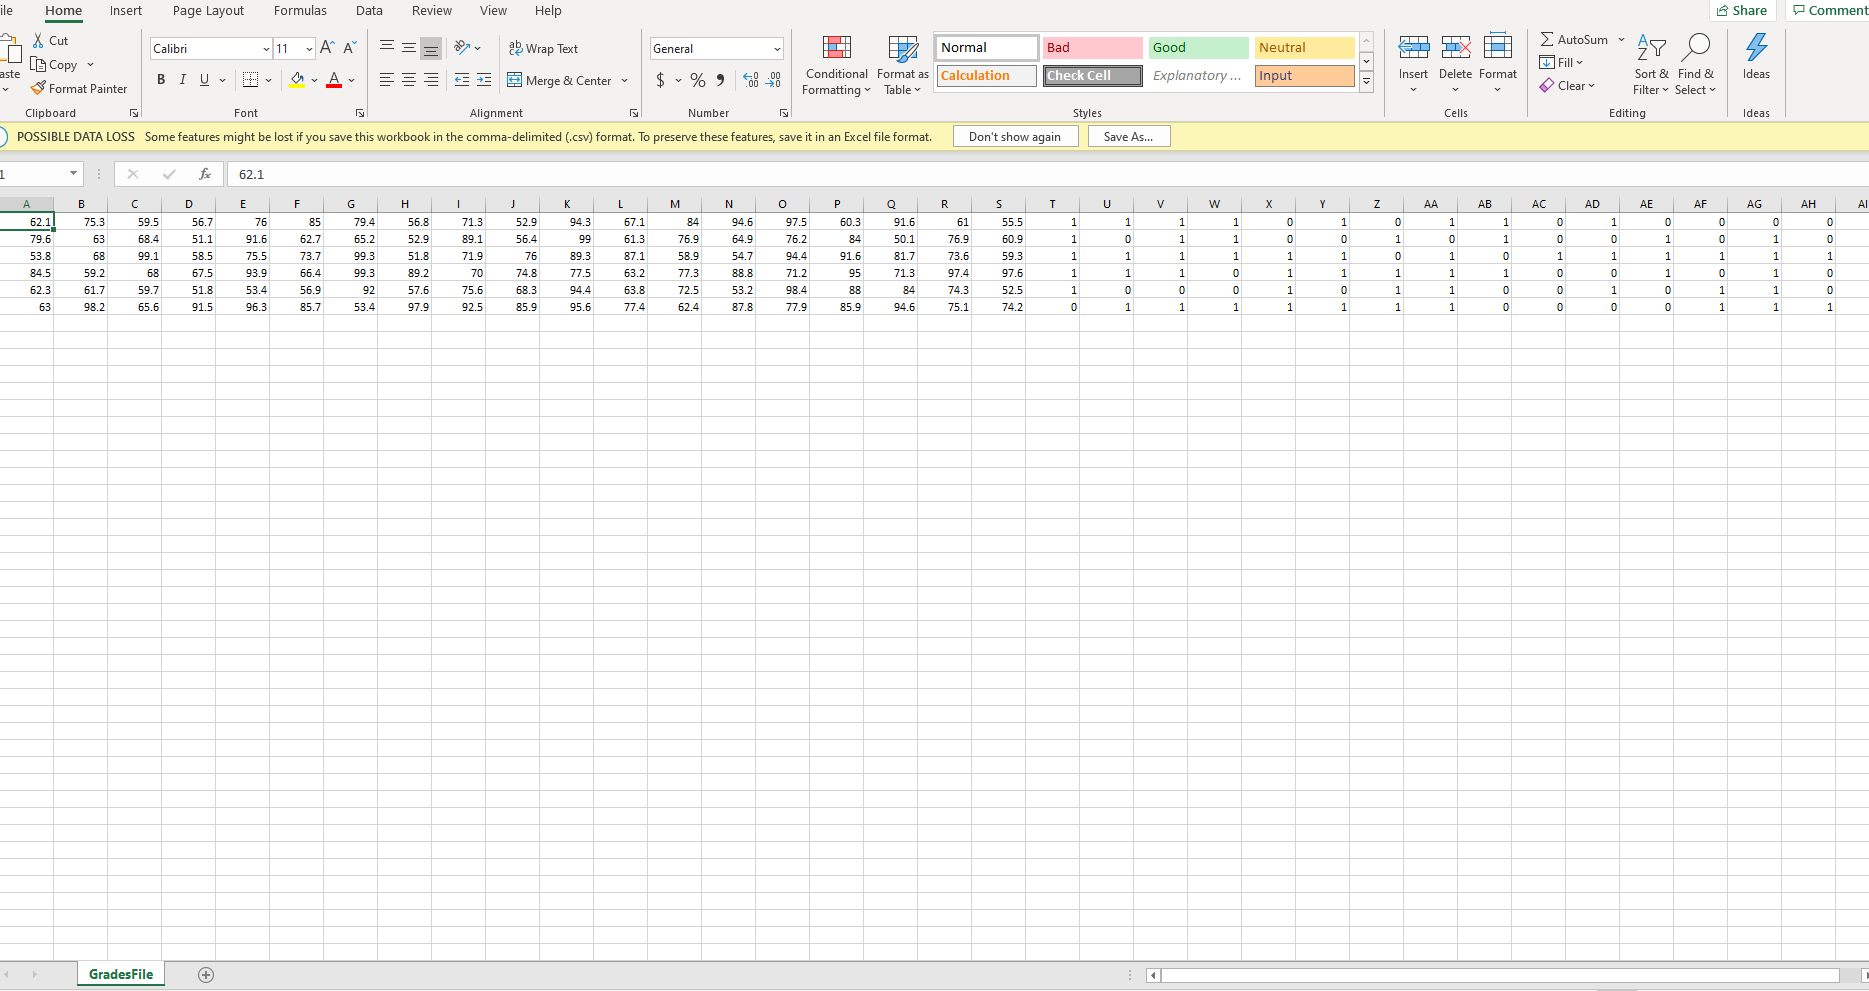1869x991 pixels.
Task: Apply the Check Cell style
Action: tap(1093, 76)
